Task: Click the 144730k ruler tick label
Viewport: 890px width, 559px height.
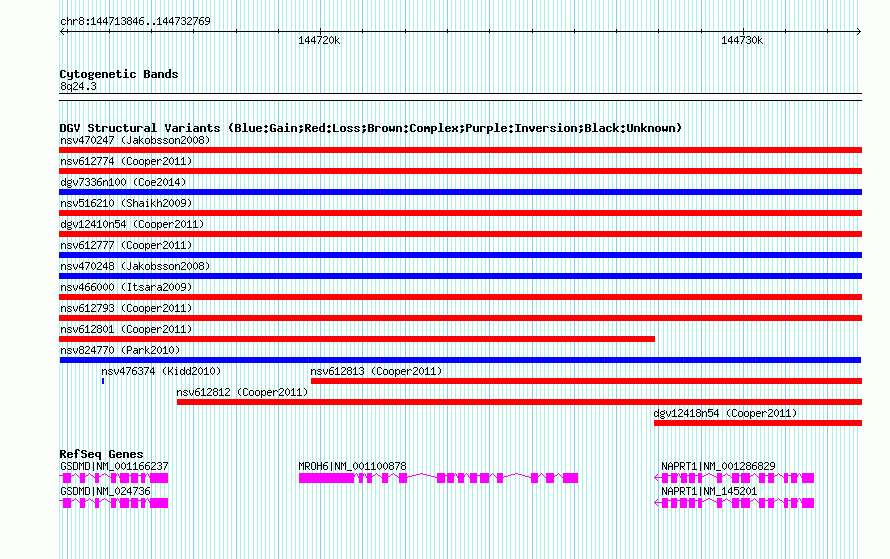Action: [x=742, y=40]
